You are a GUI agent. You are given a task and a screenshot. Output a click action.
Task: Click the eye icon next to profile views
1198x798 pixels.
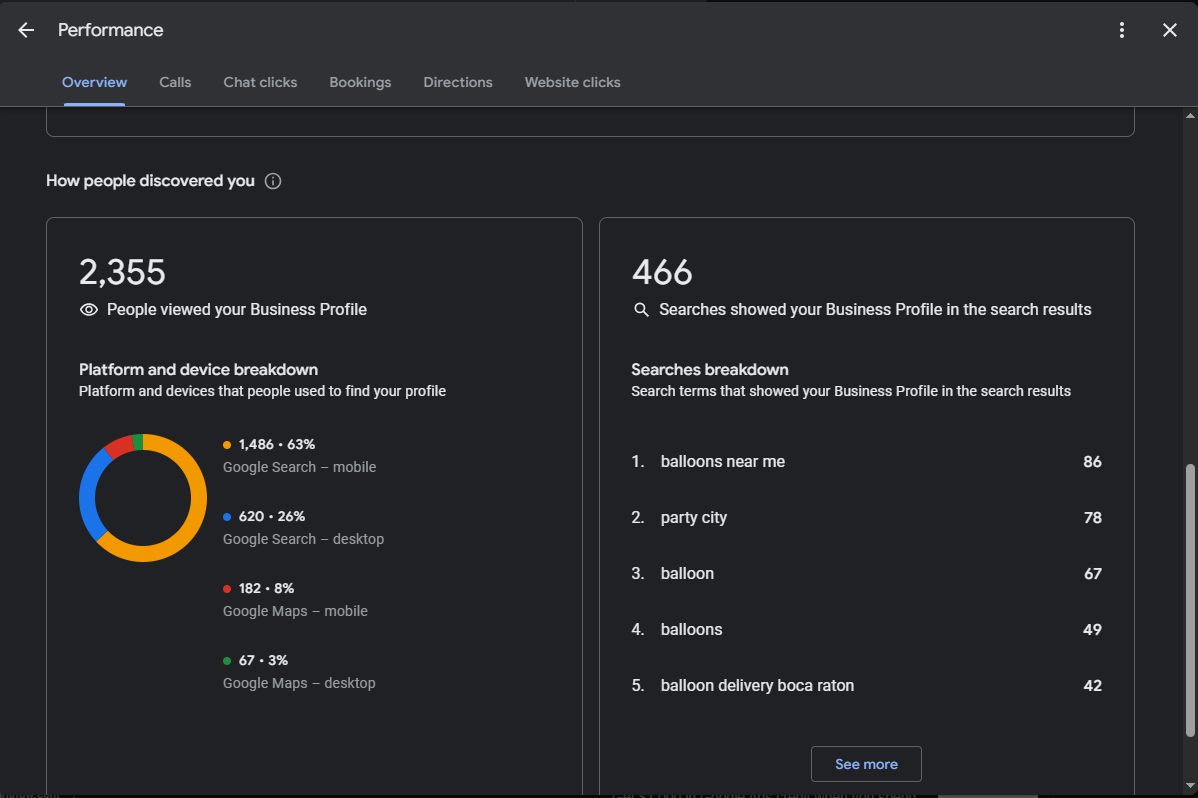89,310
